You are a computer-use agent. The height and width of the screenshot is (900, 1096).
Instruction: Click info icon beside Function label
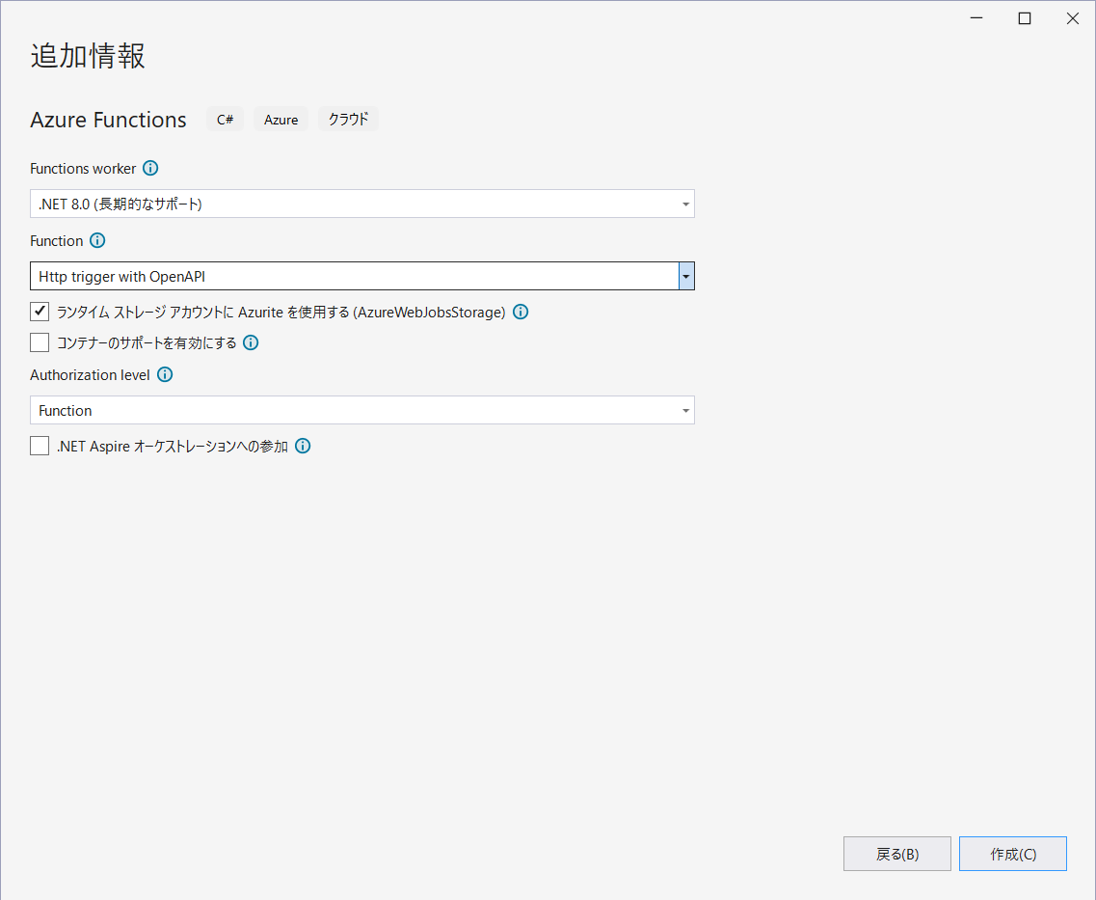[x=97, y=240]
